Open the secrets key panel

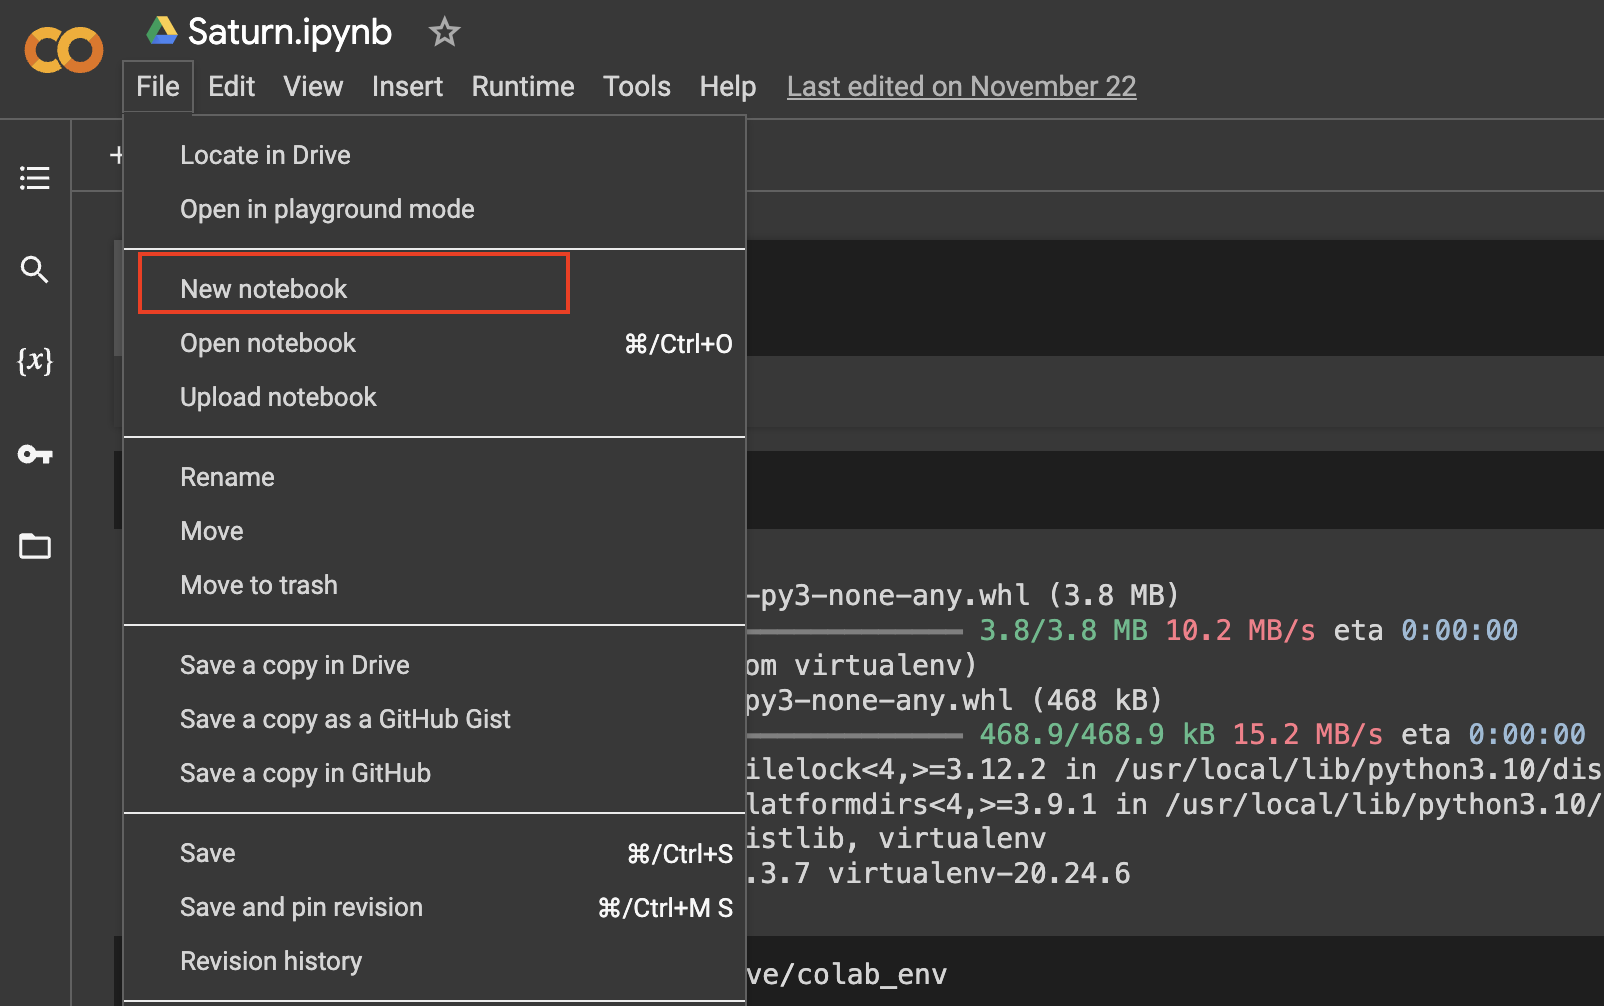(x=35, y=454)
